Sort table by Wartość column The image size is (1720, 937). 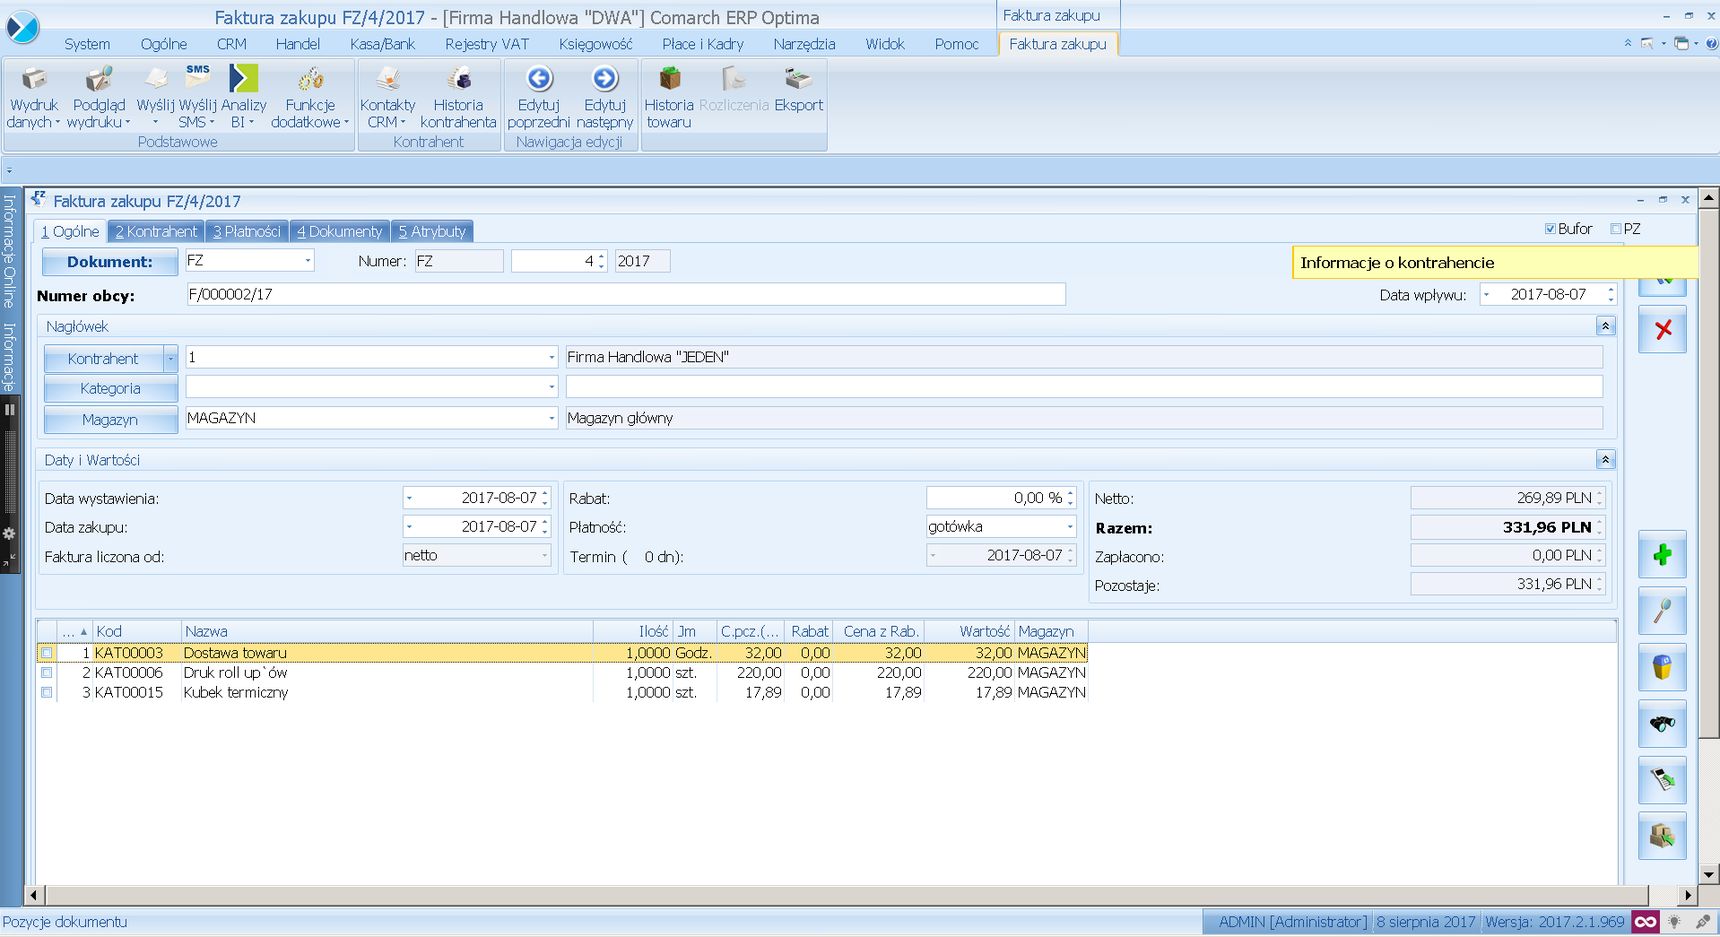coord(969,631)
